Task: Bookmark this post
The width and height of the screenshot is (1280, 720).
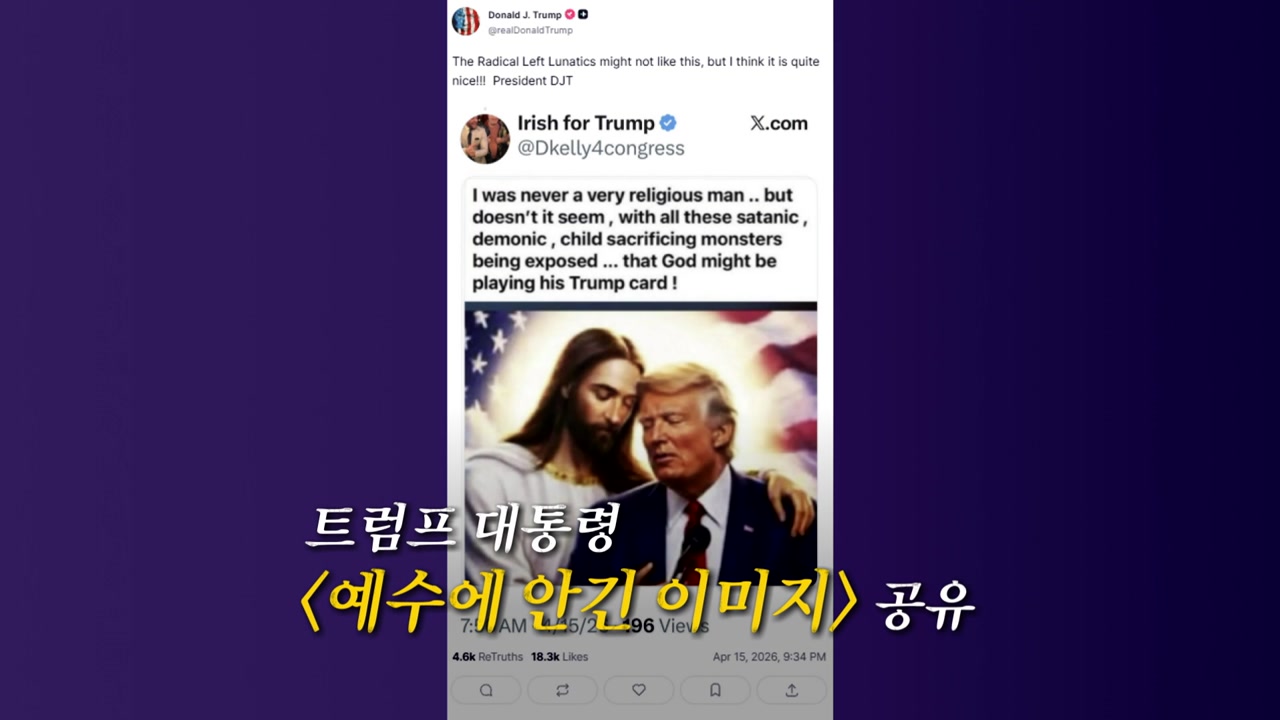Action: [715, 690]
